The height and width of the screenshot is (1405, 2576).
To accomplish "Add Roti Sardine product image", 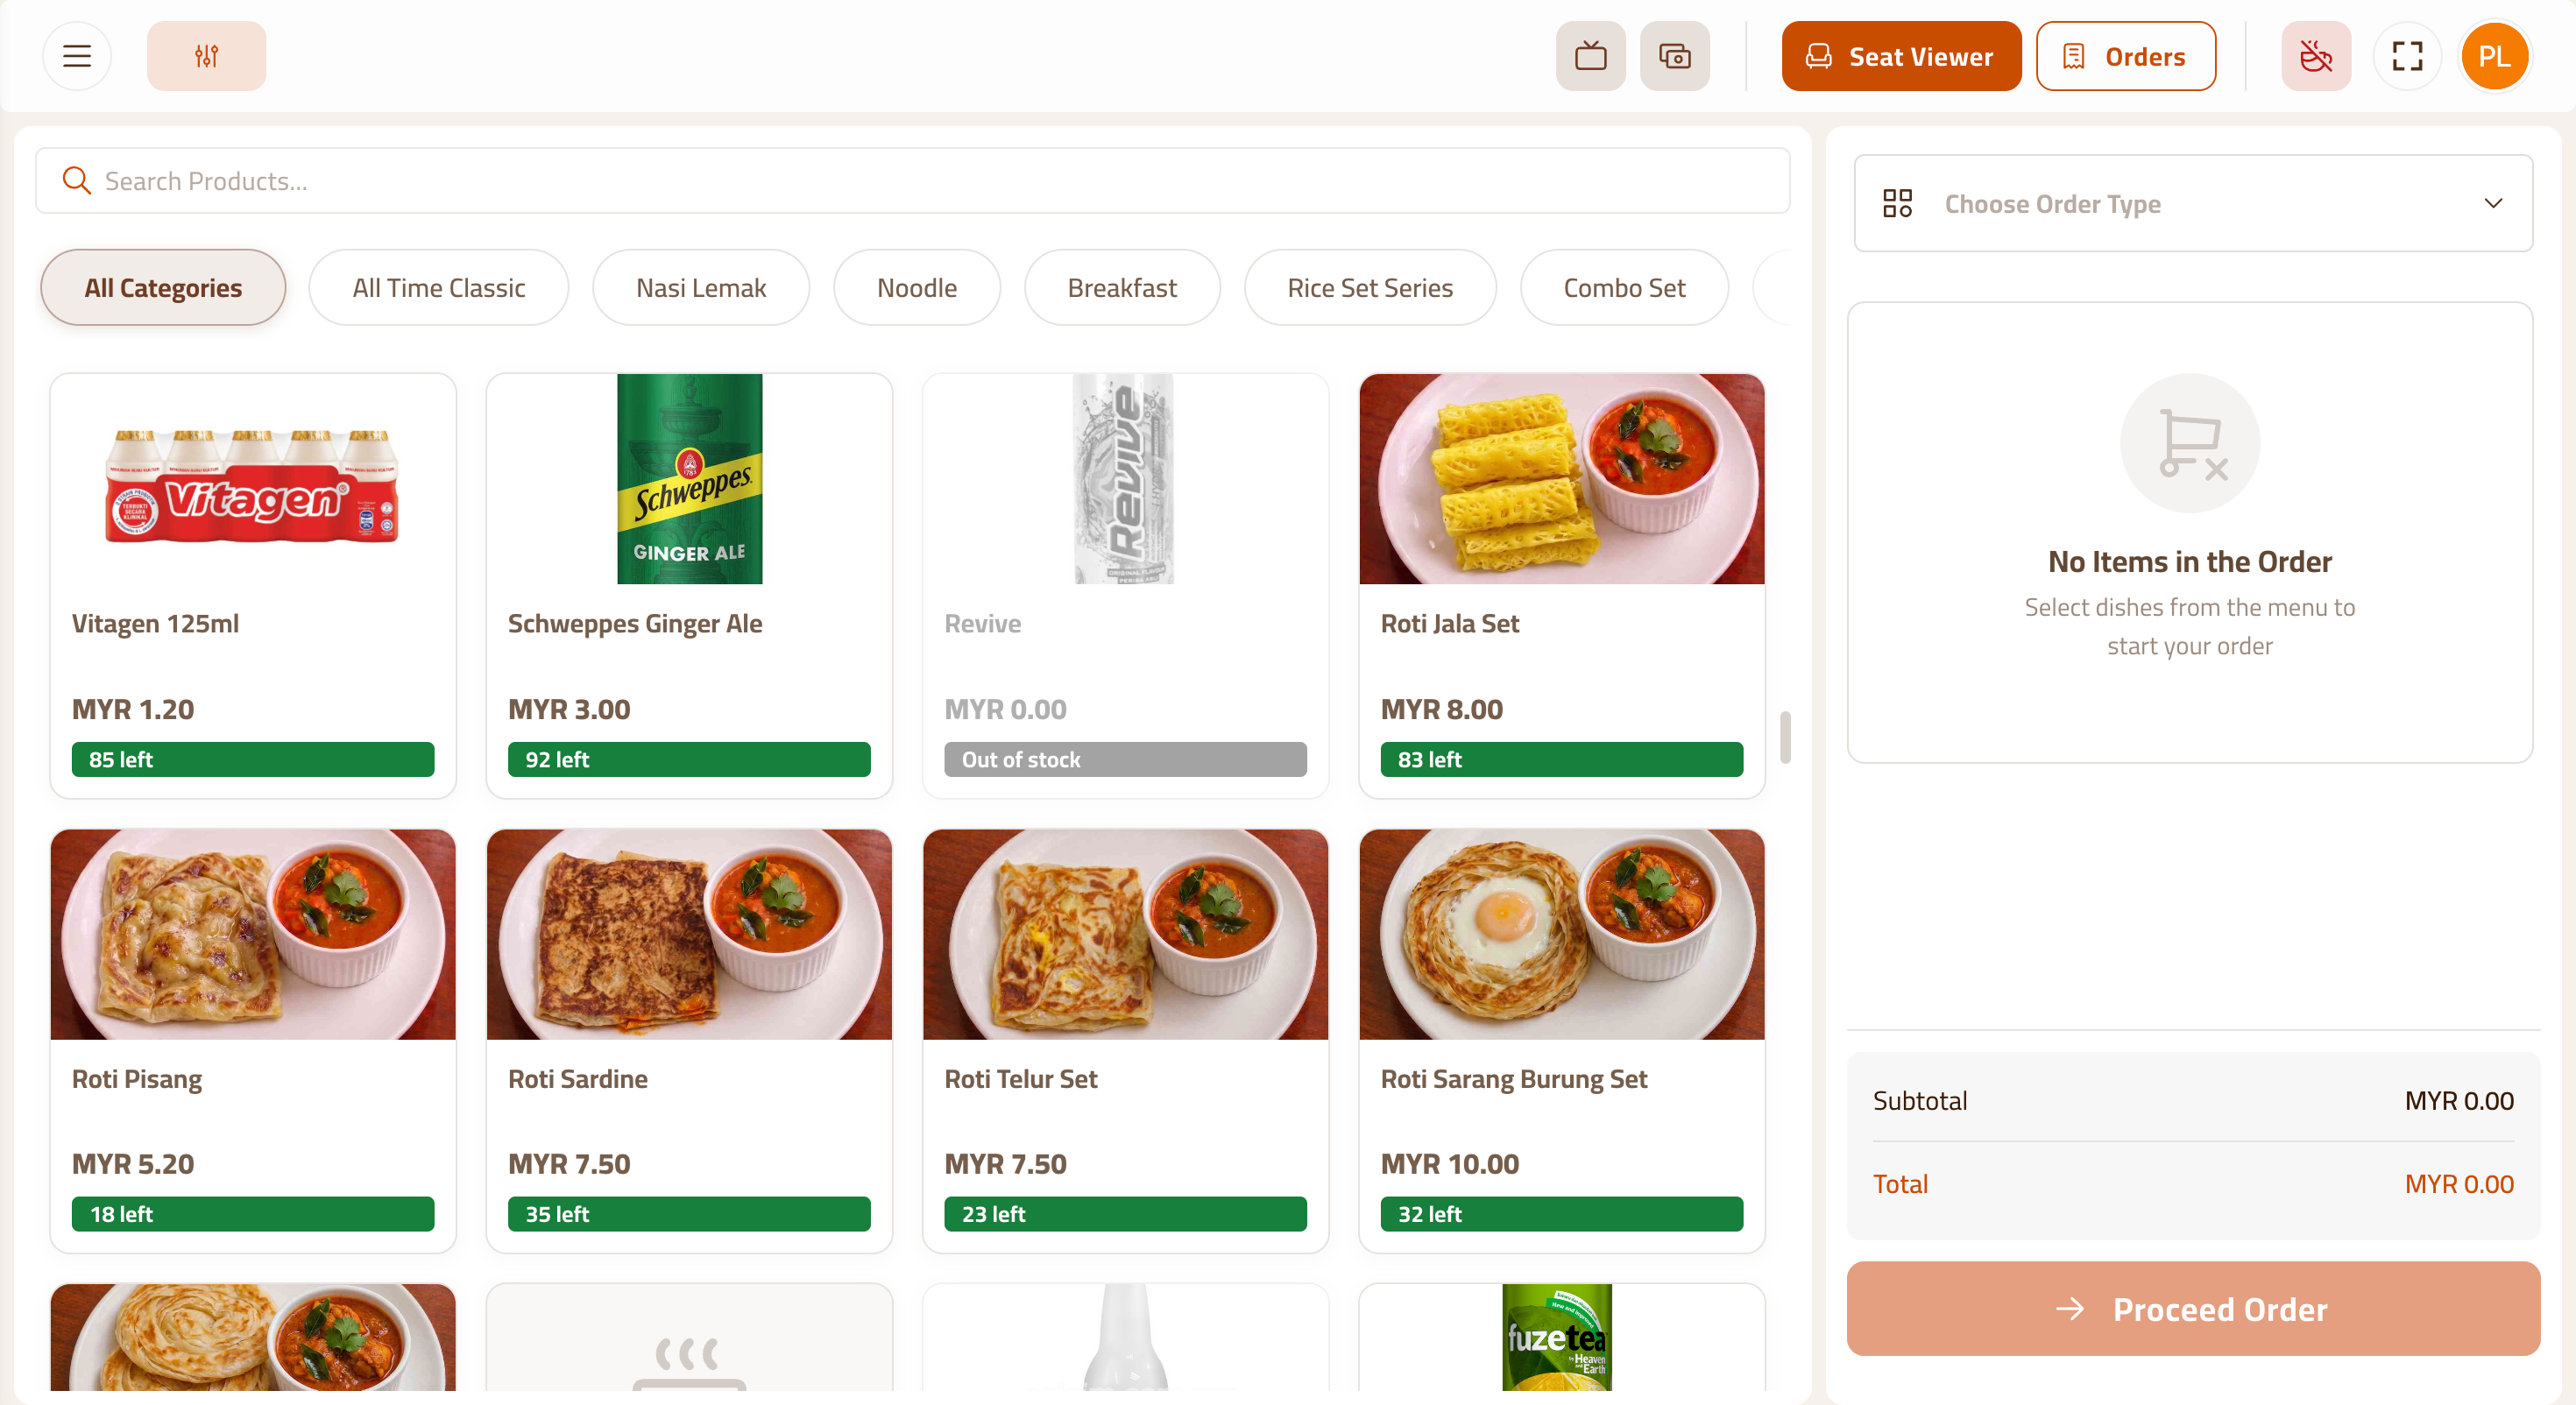I will pos(689,934).
